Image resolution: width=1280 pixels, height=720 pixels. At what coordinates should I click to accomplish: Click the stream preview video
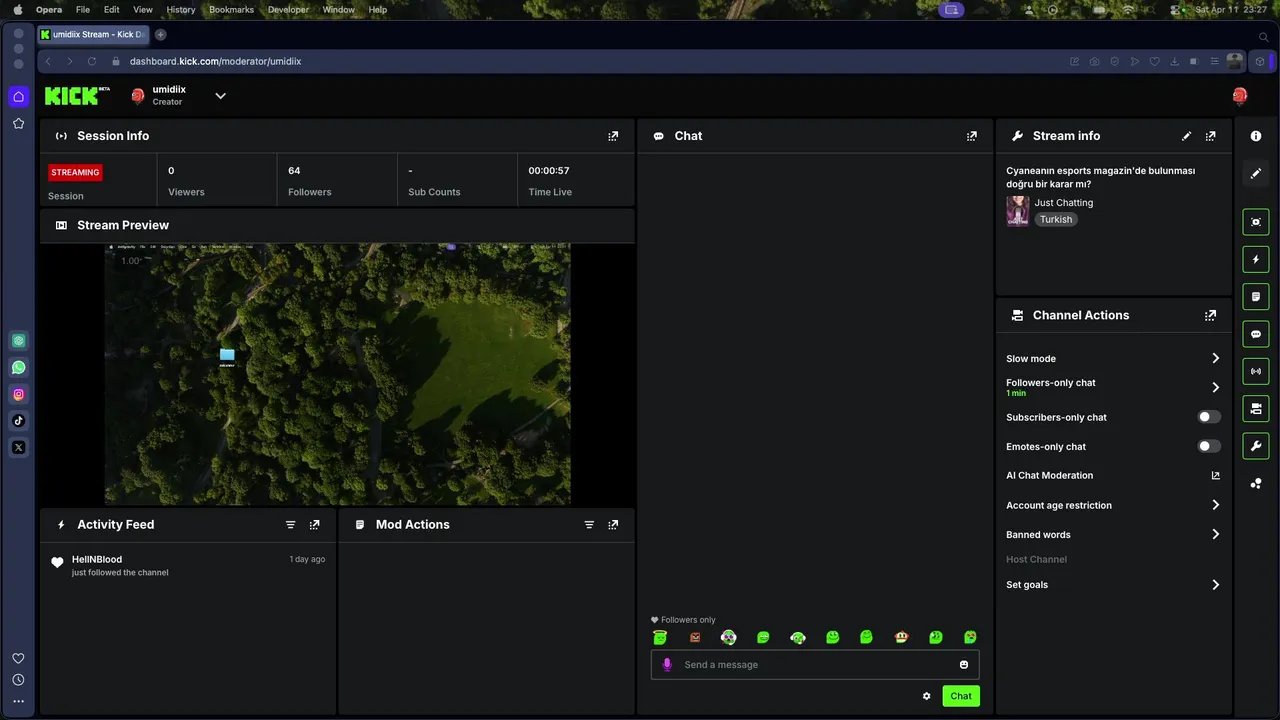pyautogui.click(x=338, y=374)
